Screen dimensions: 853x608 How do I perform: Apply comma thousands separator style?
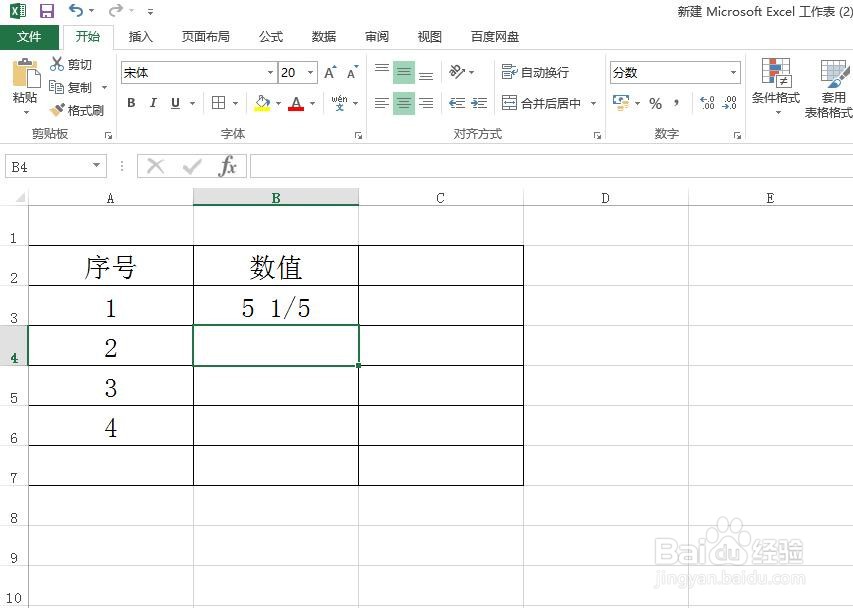(677, 103)
